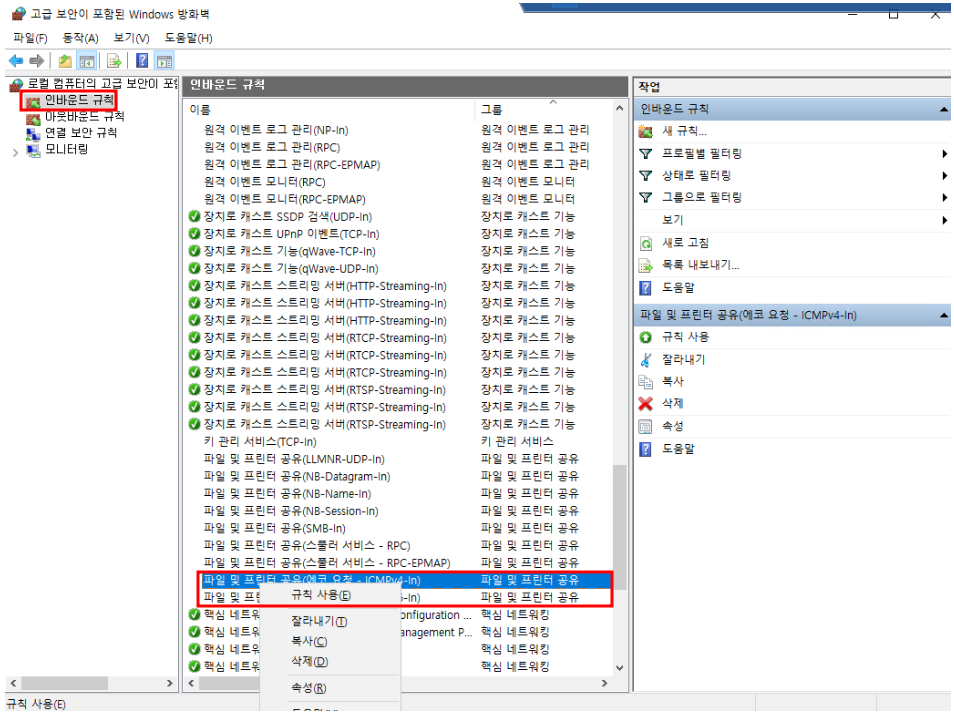Toggle the show/hide action pane toolbar icon
Viewport: 954px width, 716px height.
[164, 61]
